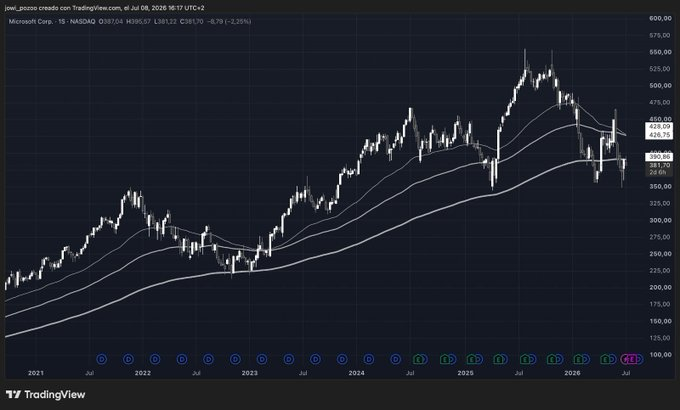Screen dimensions: 680x410
Task: Click the dividend marker just after the 2022 label
Action: point(155,359)
